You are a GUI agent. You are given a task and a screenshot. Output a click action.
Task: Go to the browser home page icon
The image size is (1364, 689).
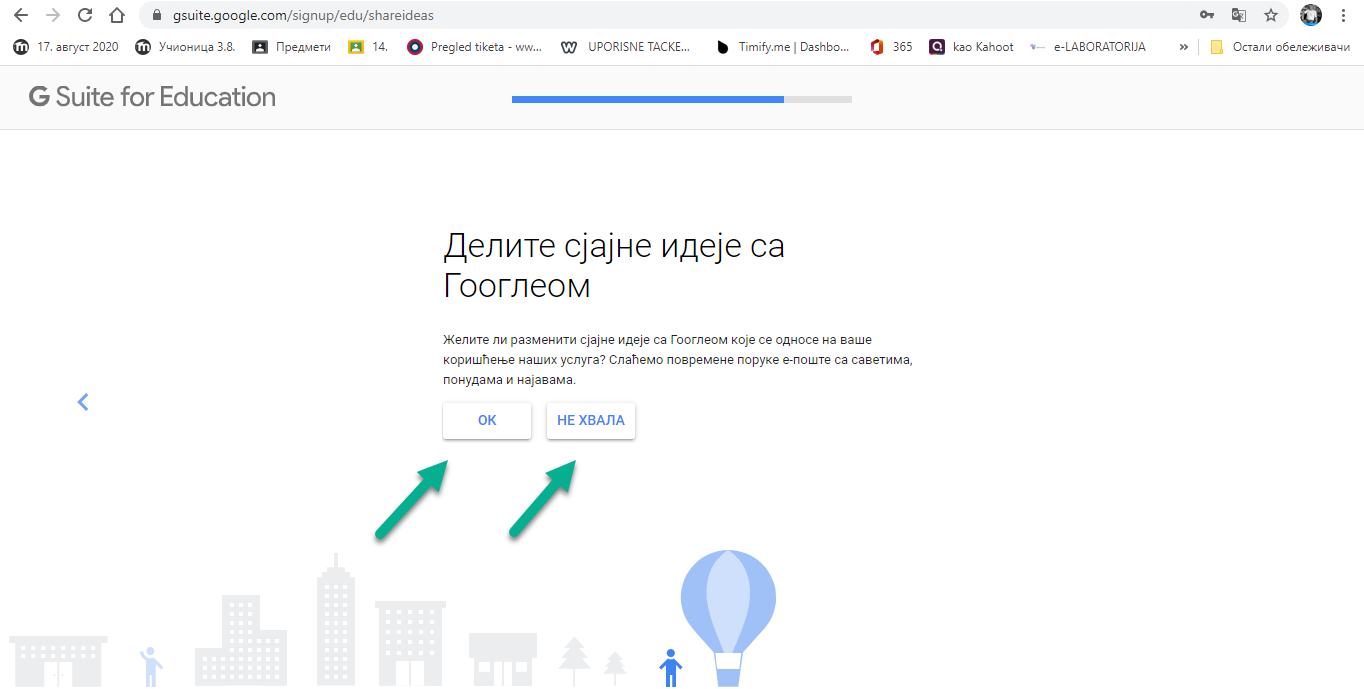click(117, 15)
